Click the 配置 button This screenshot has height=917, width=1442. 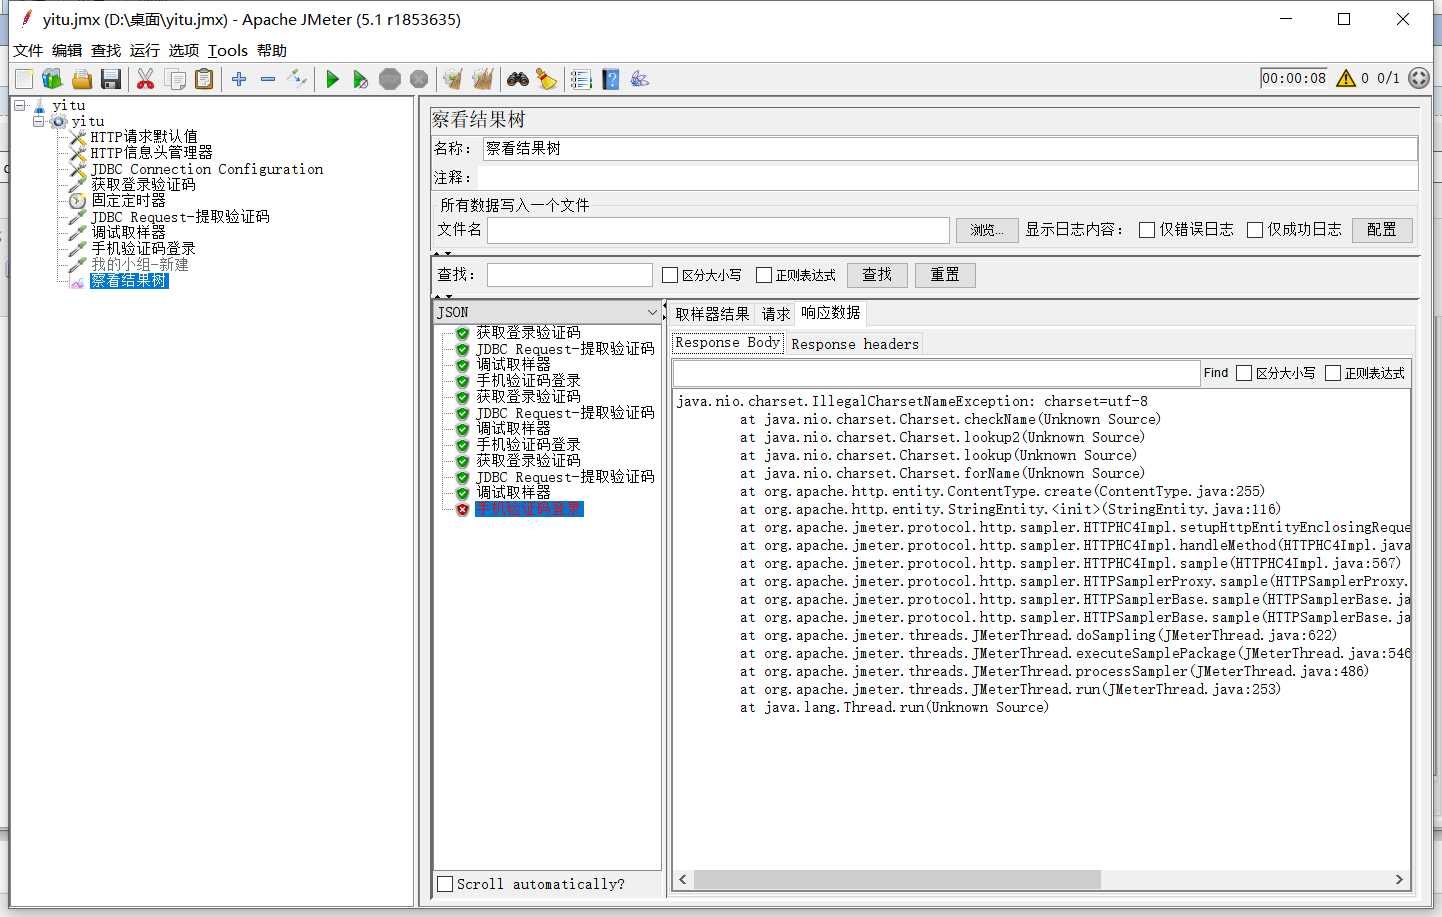[x=1382, y=230]
